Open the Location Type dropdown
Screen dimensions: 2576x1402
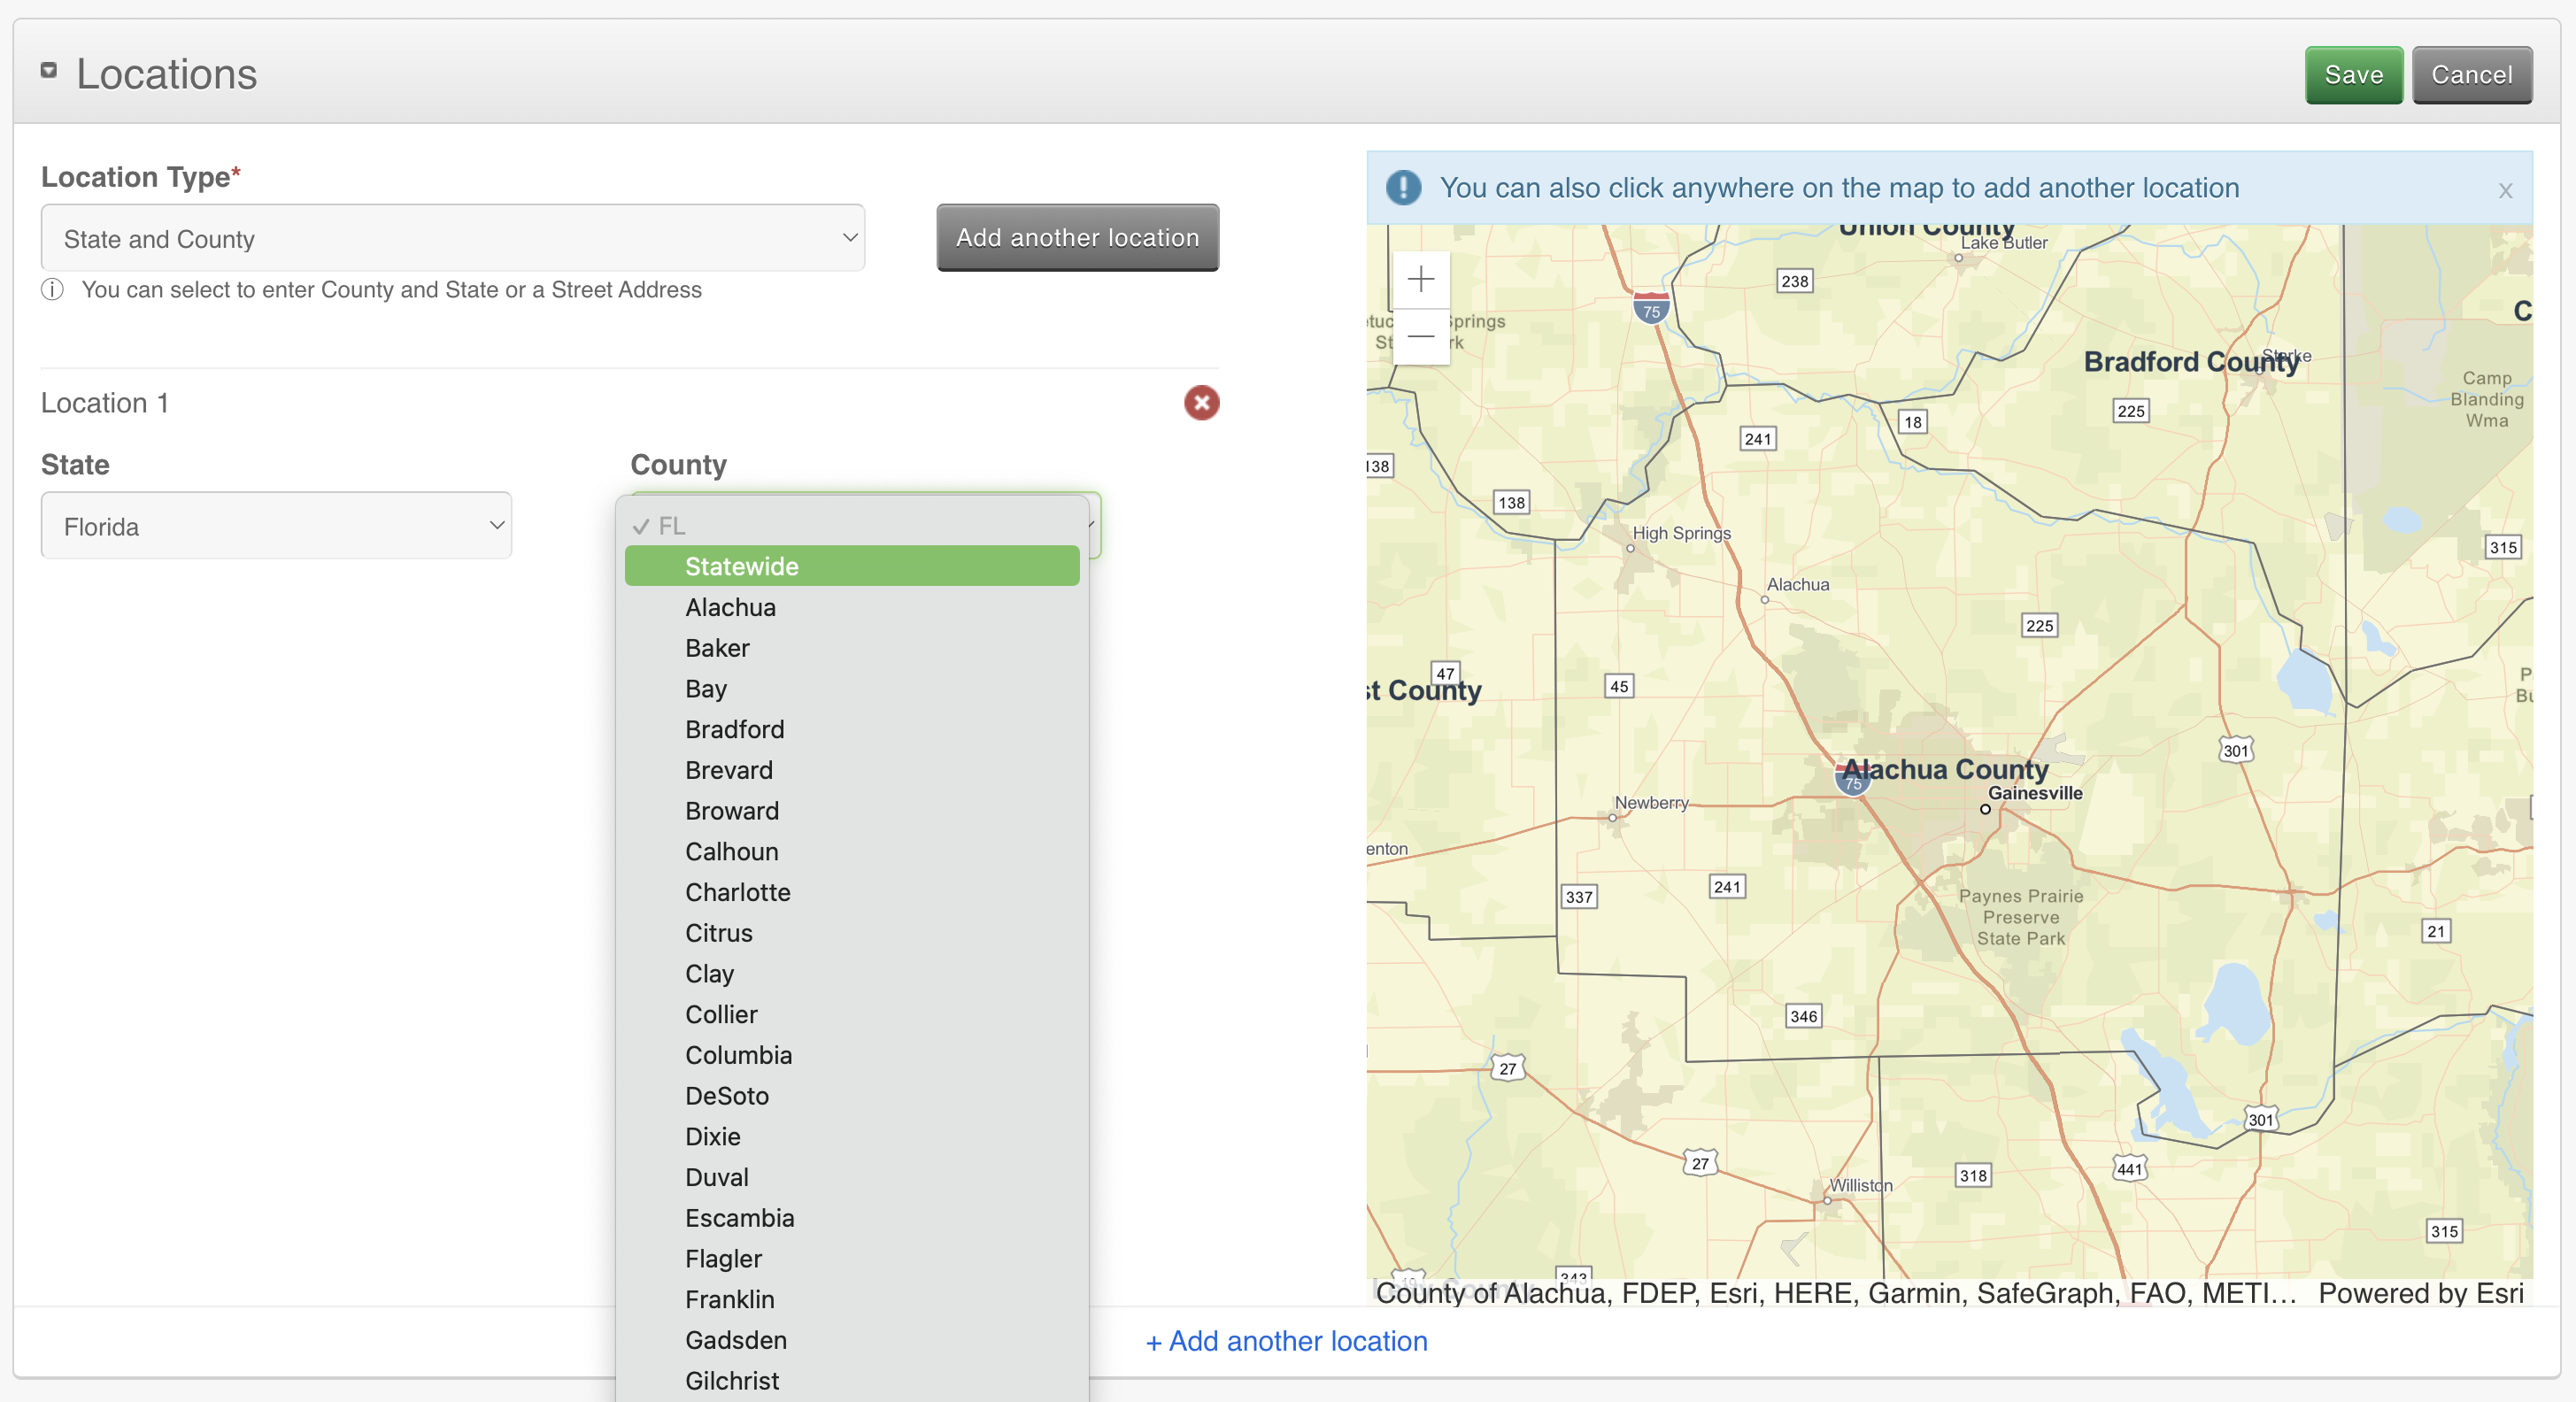pos(452,238)
